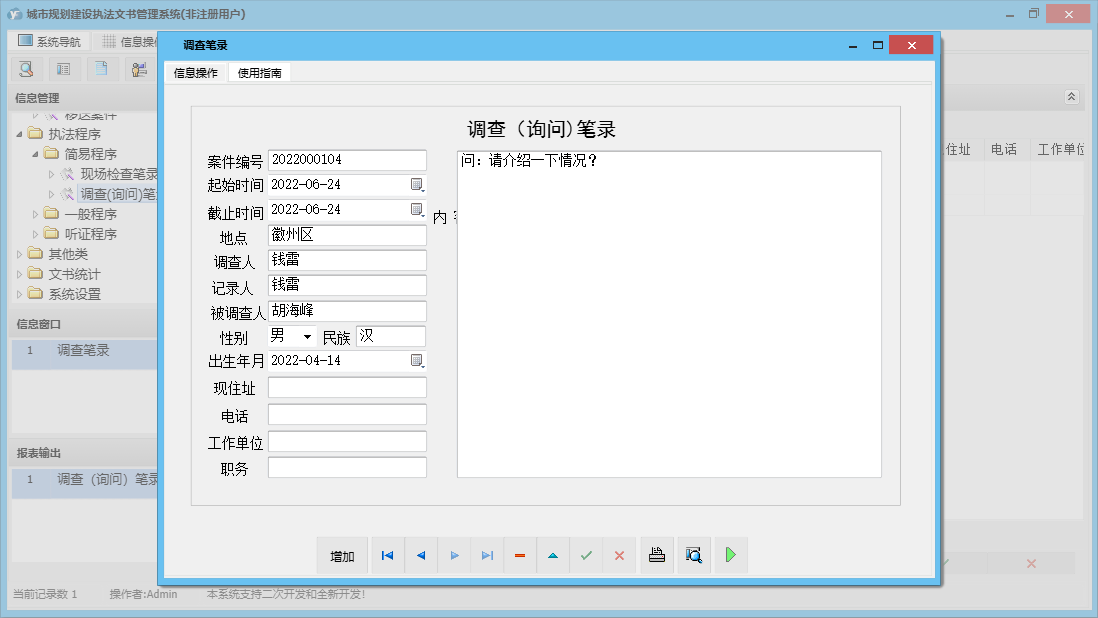Delete the current record

coord(520,555)
